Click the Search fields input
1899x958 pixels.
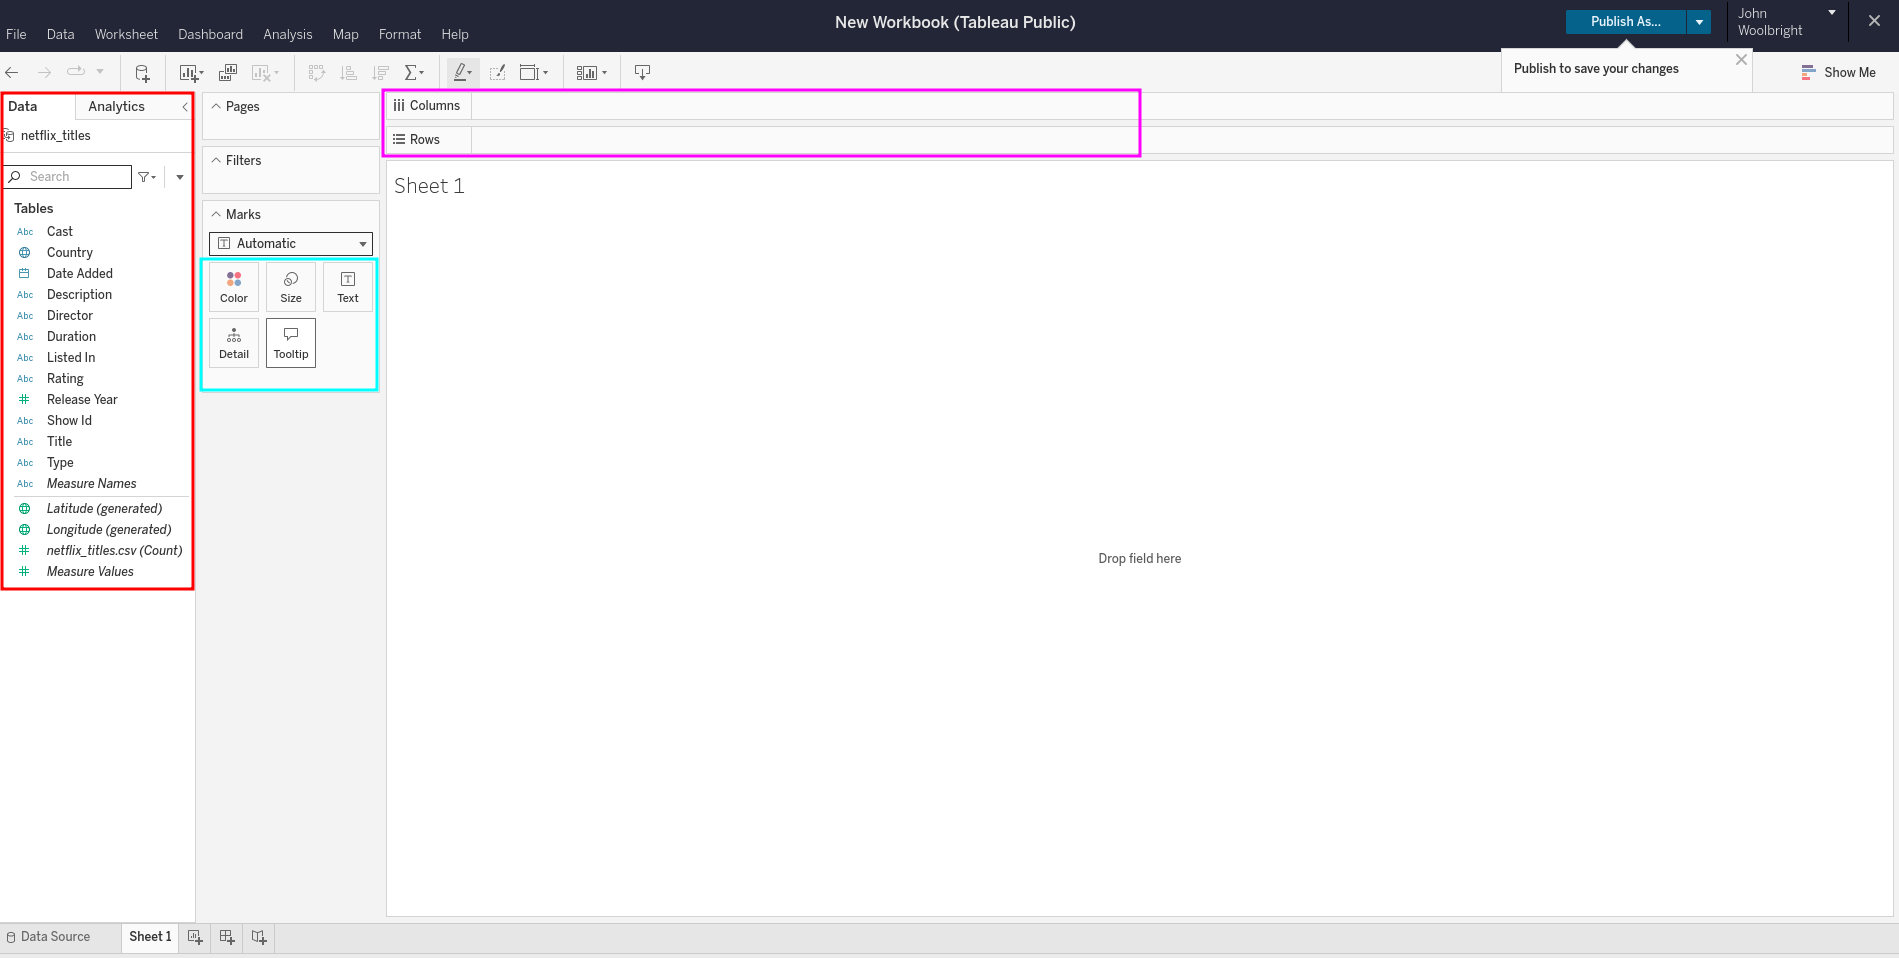(68, 177)
